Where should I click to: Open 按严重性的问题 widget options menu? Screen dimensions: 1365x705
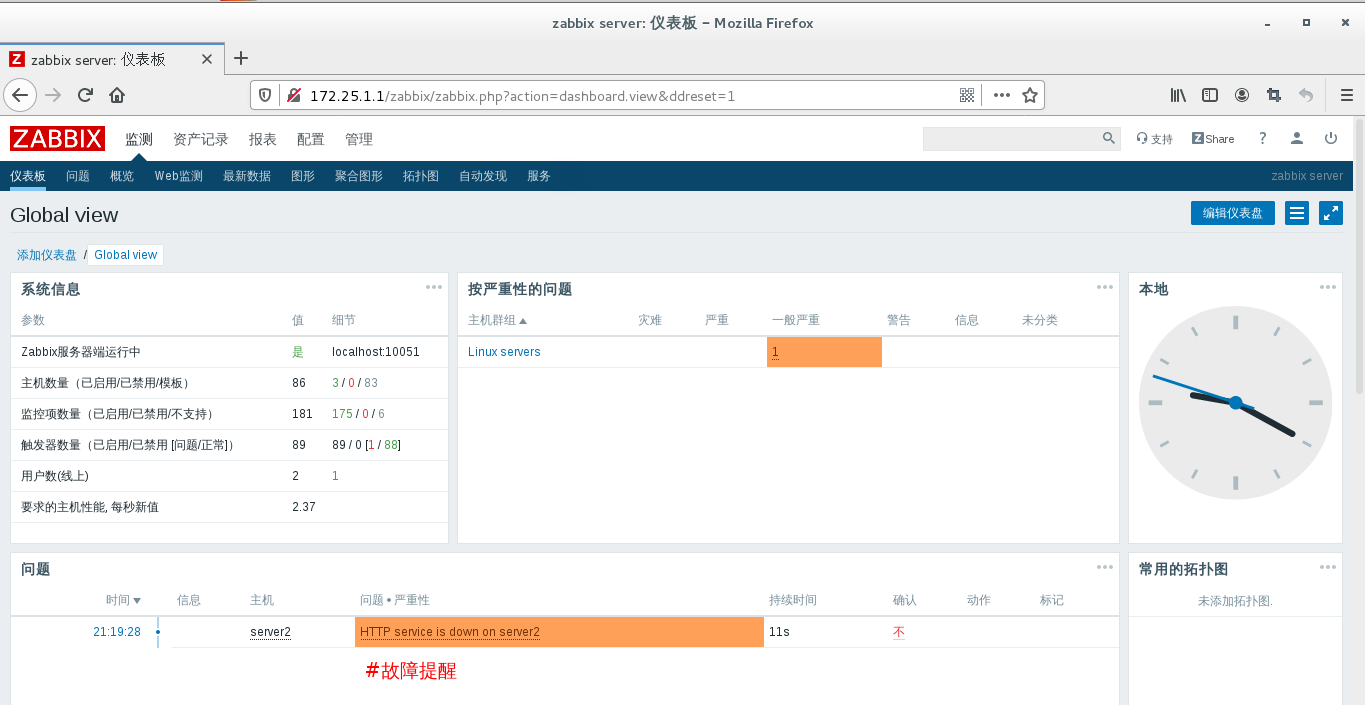tap(1104, 287)
